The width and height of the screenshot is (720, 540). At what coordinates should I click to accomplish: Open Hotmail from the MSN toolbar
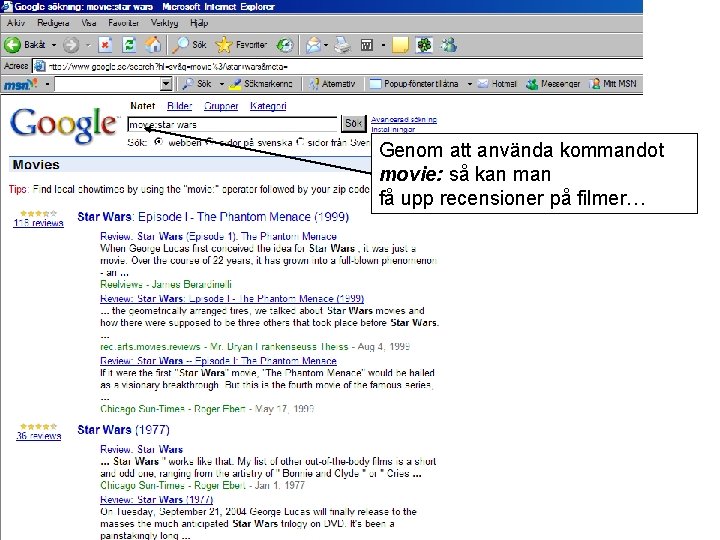497,84
